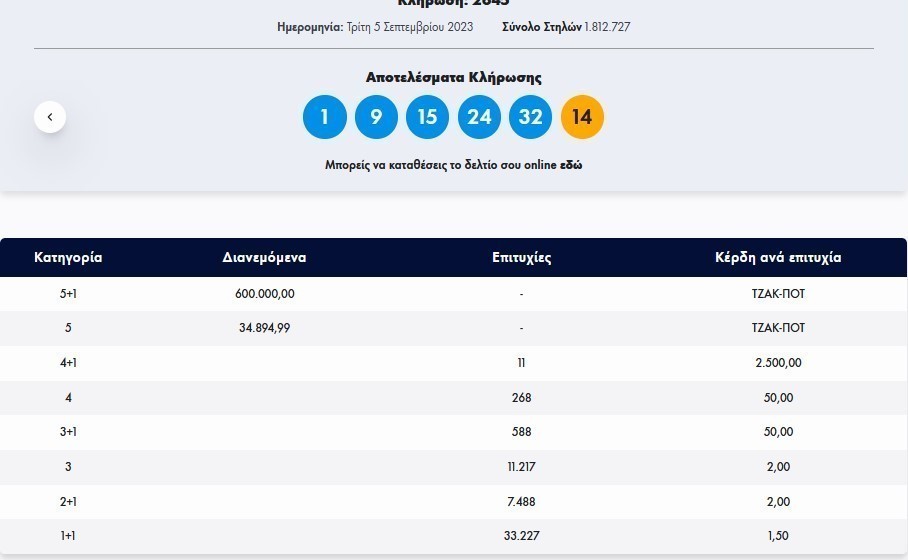This screenshot has width=908, height=560.
Task: Click the blue ball number 1
Action: point(324,117)
